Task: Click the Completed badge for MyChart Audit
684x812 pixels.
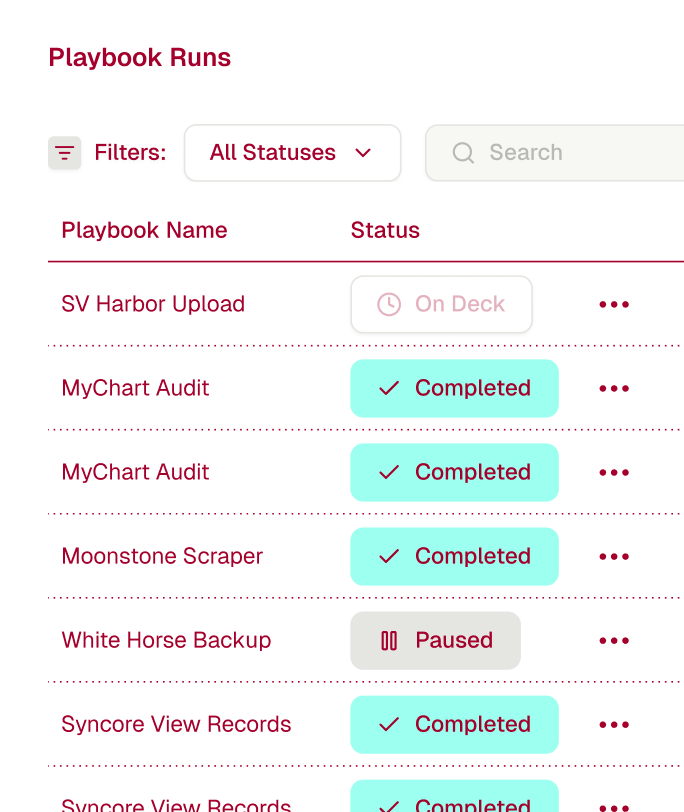Action: point(454,388)
